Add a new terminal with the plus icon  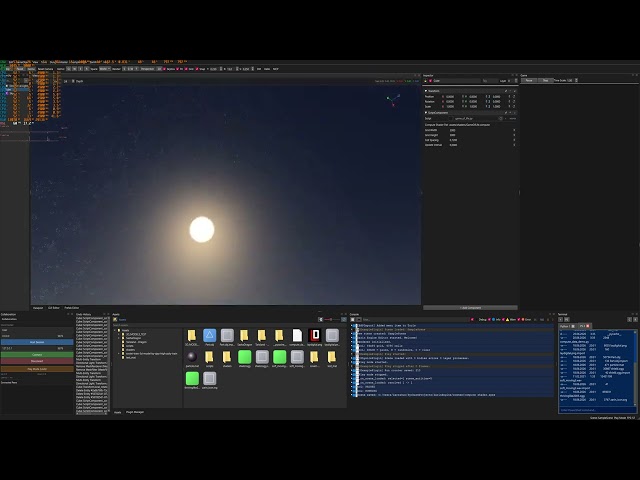coord(560,320)
